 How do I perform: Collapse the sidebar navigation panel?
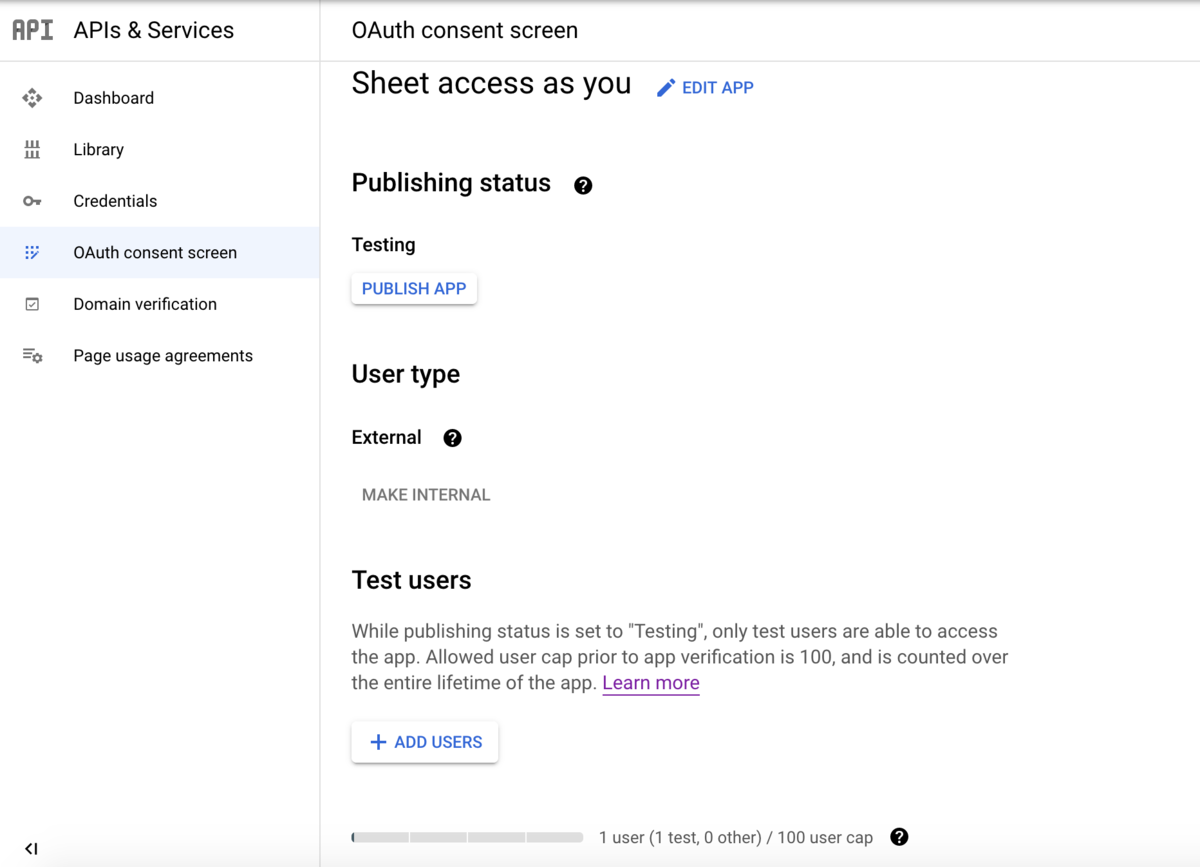click(31, 848)
